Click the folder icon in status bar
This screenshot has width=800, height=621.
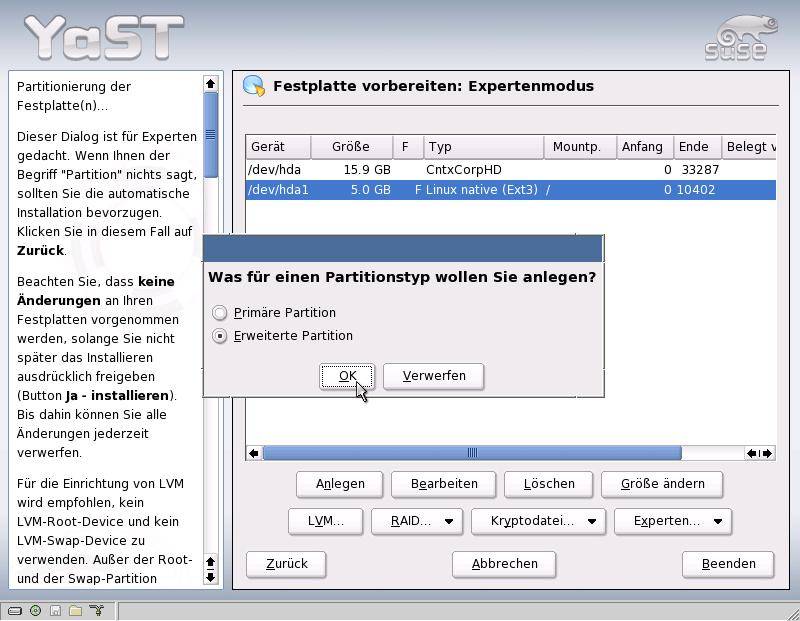(x=75, y=611)
